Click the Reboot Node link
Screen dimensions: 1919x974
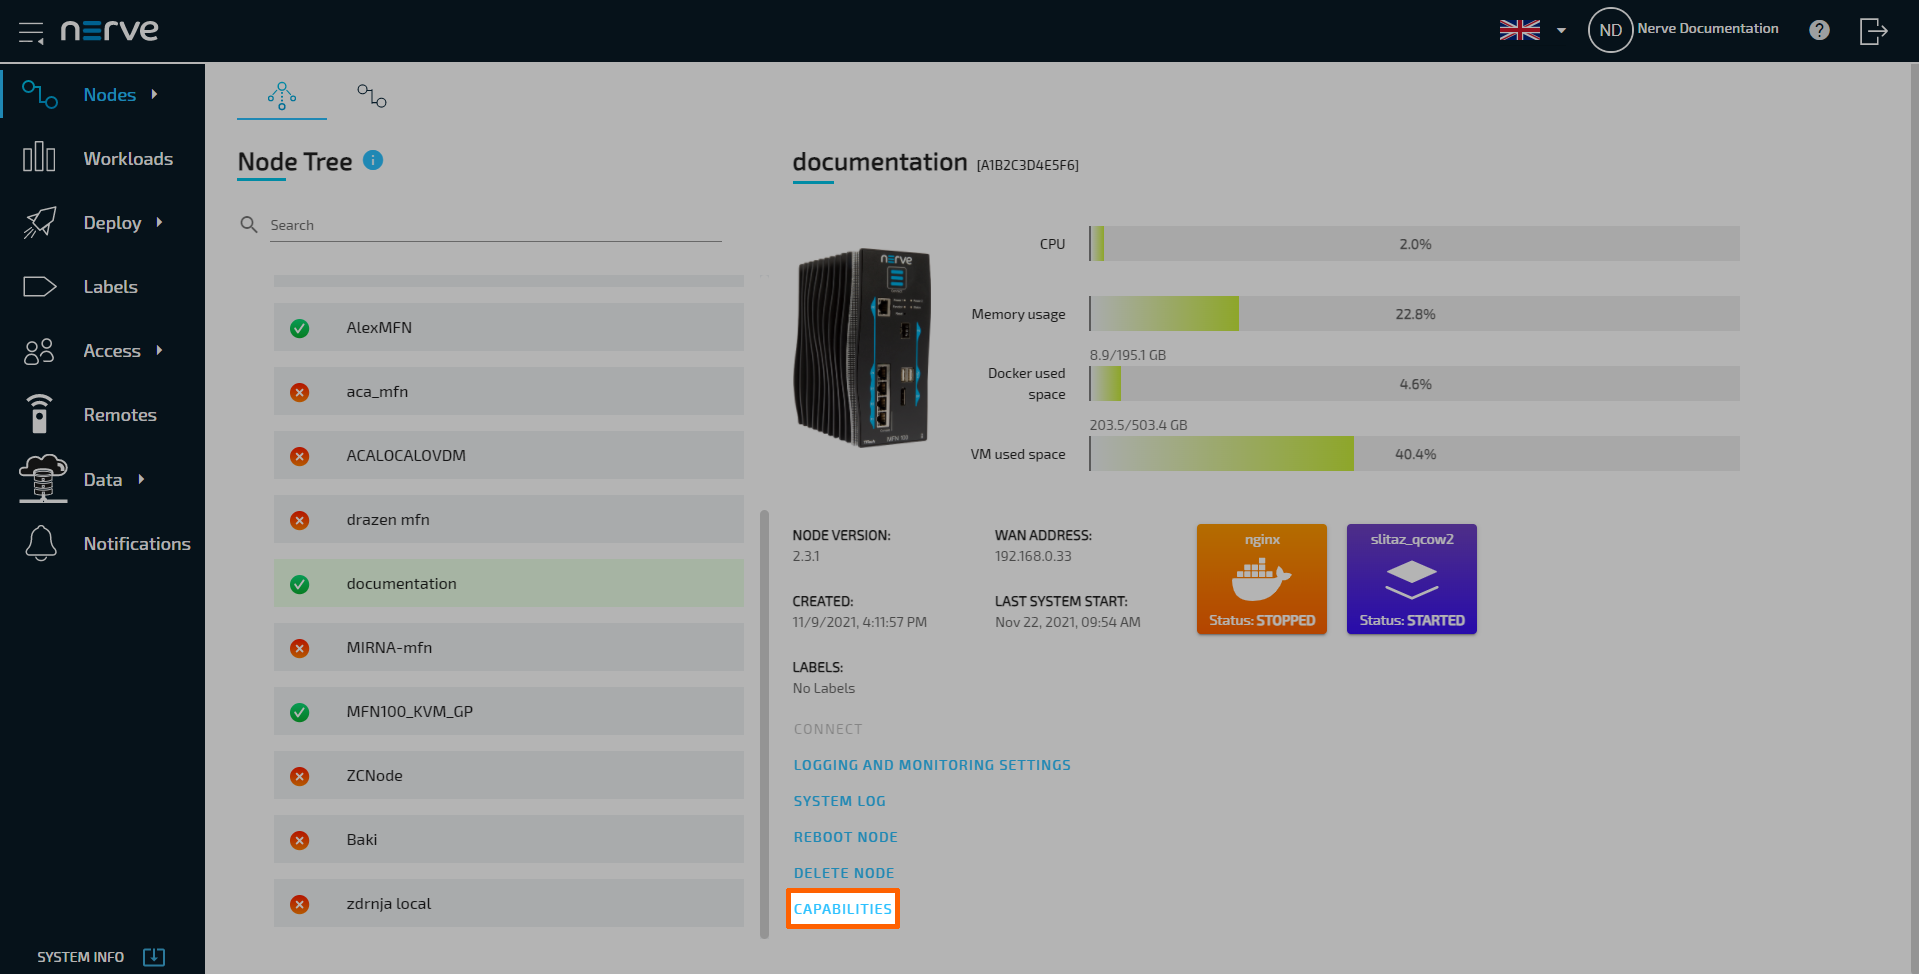click(x=845, y=837)
